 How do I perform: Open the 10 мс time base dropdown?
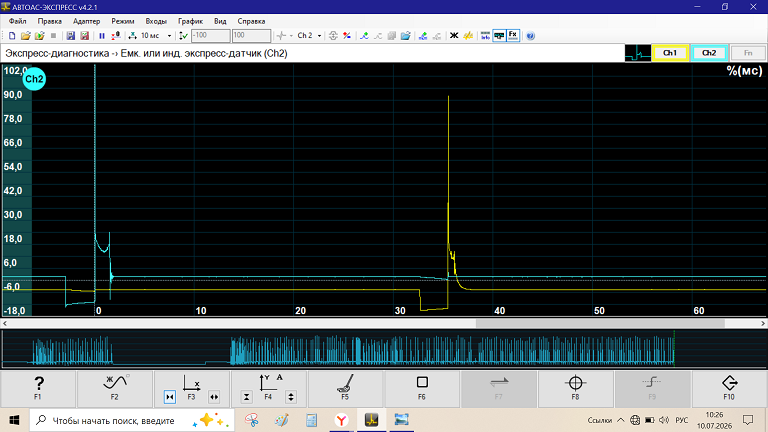[169, 36]
